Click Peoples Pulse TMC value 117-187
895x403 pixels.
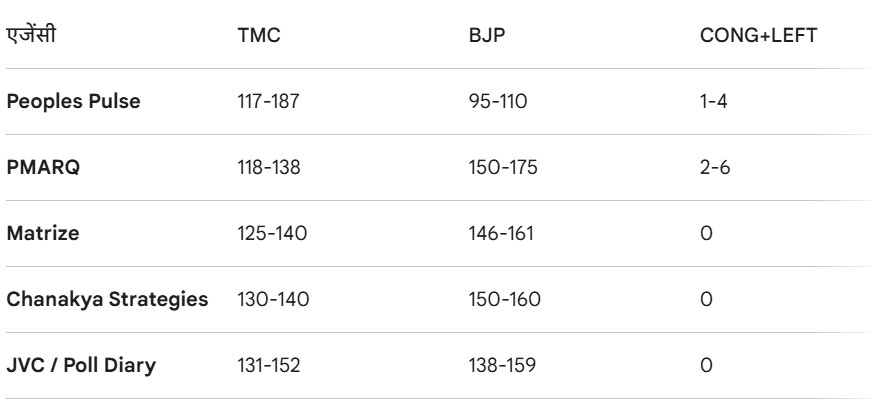[265, 101]
